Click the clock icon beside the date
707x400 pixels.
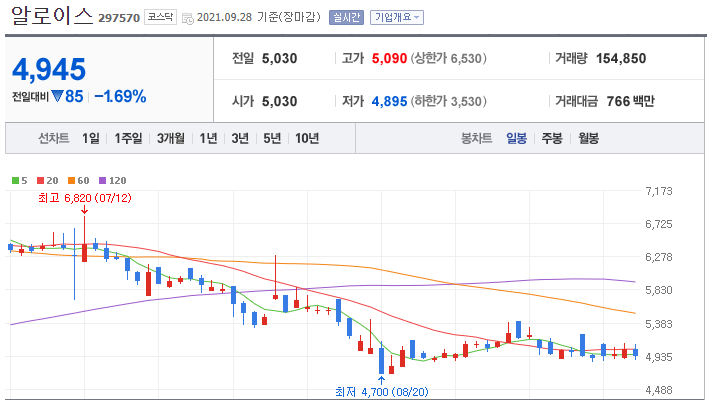pyautogui.click(x=188, y=18)
